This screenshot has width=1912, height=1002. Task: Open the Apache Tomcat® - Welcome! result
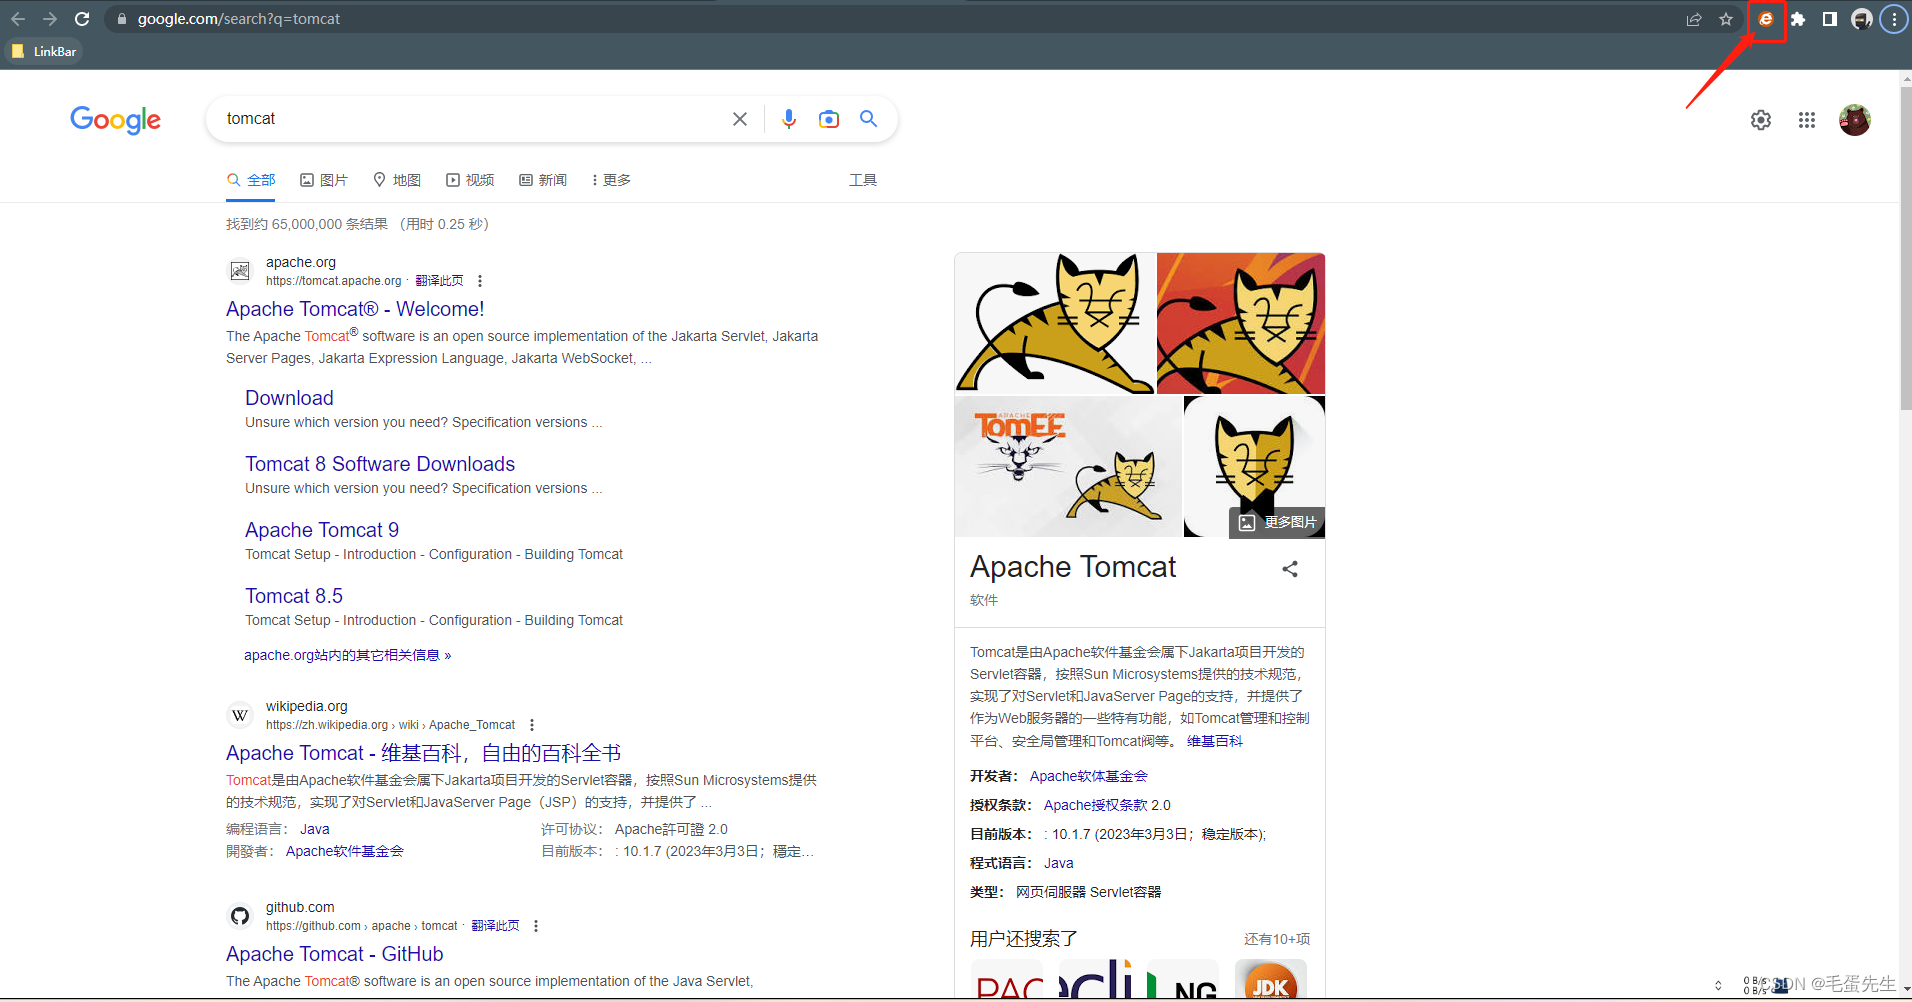(355, 309)
